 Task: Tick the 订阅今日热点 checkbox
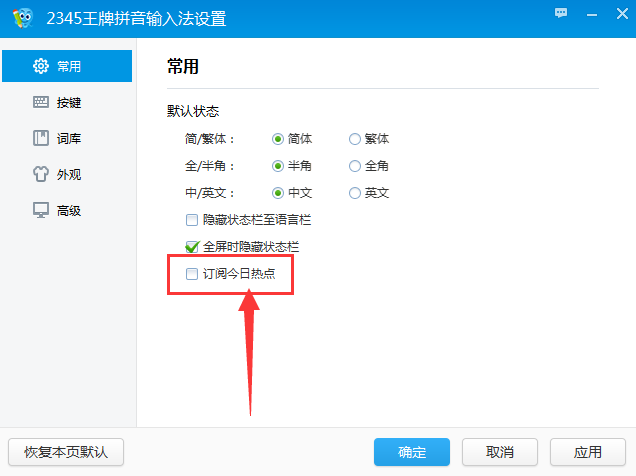pos(191,274)
